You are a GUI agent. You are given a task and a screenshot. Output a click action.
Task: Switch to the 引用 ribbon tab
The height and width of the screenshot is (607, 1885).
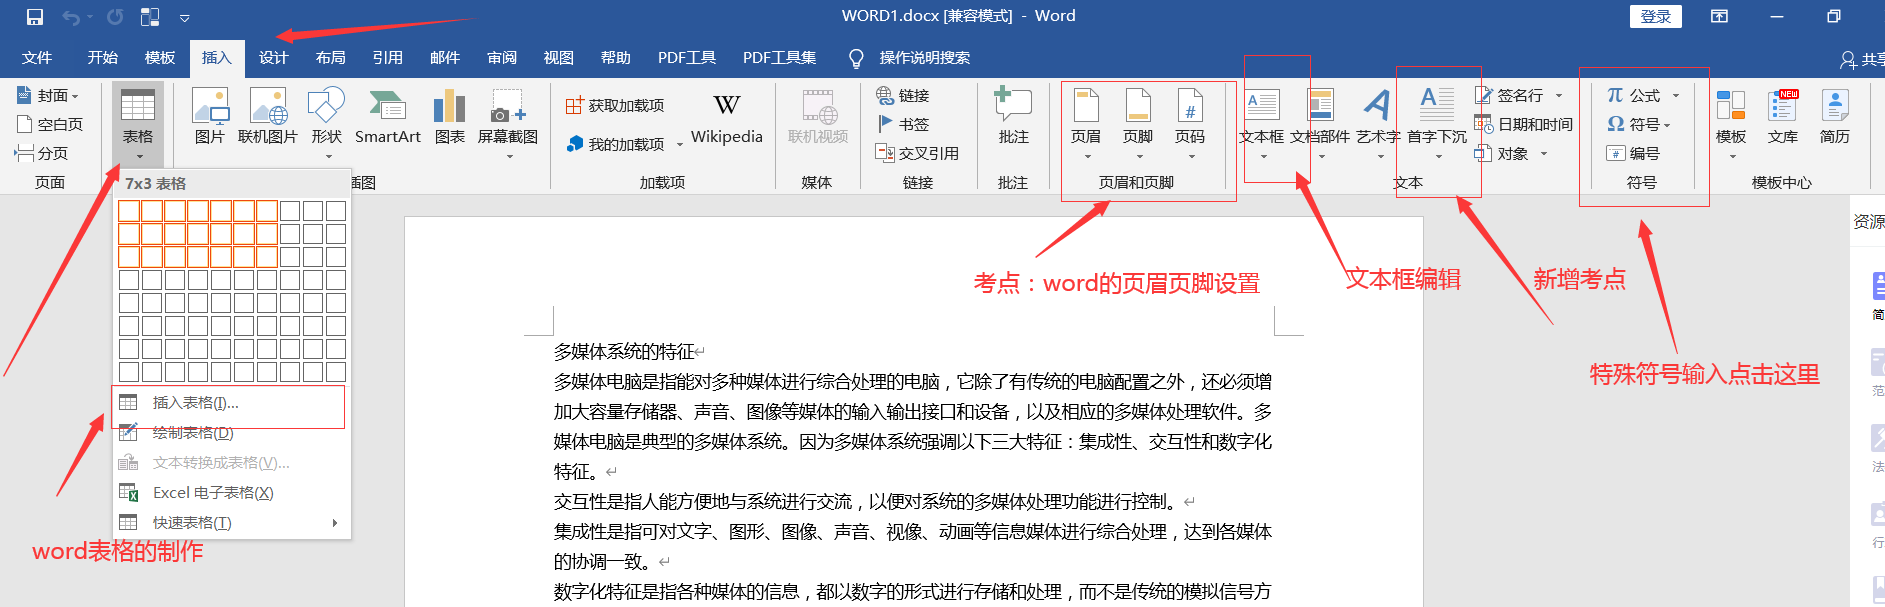[x=387, y=58]
